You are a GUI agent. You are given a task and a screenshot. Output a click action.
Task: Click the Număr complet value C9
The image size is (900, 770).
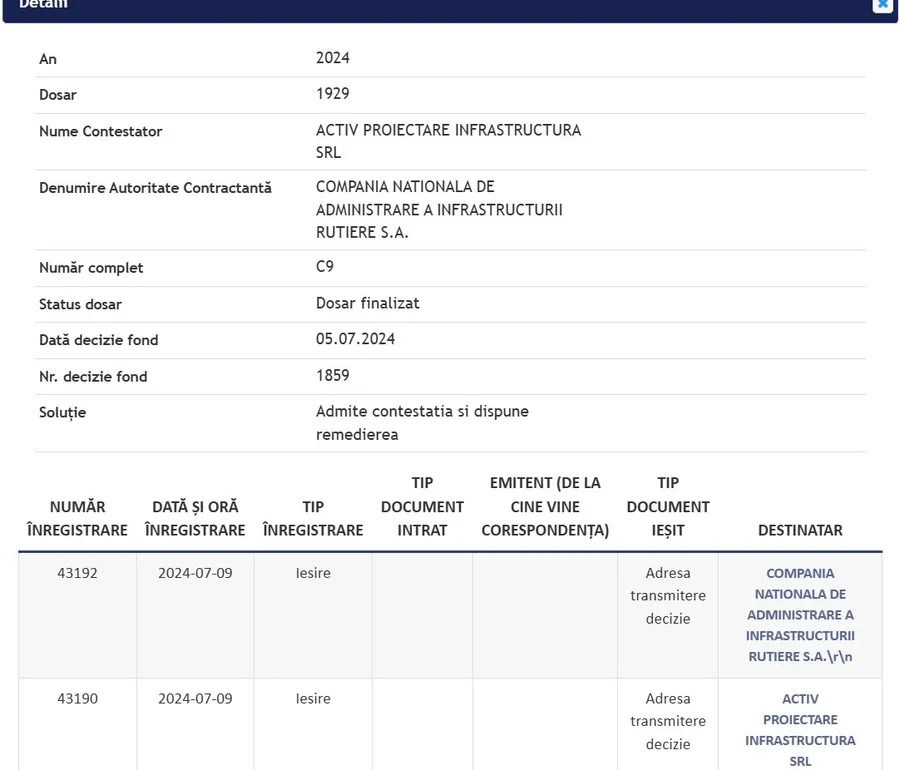[325, 266]
